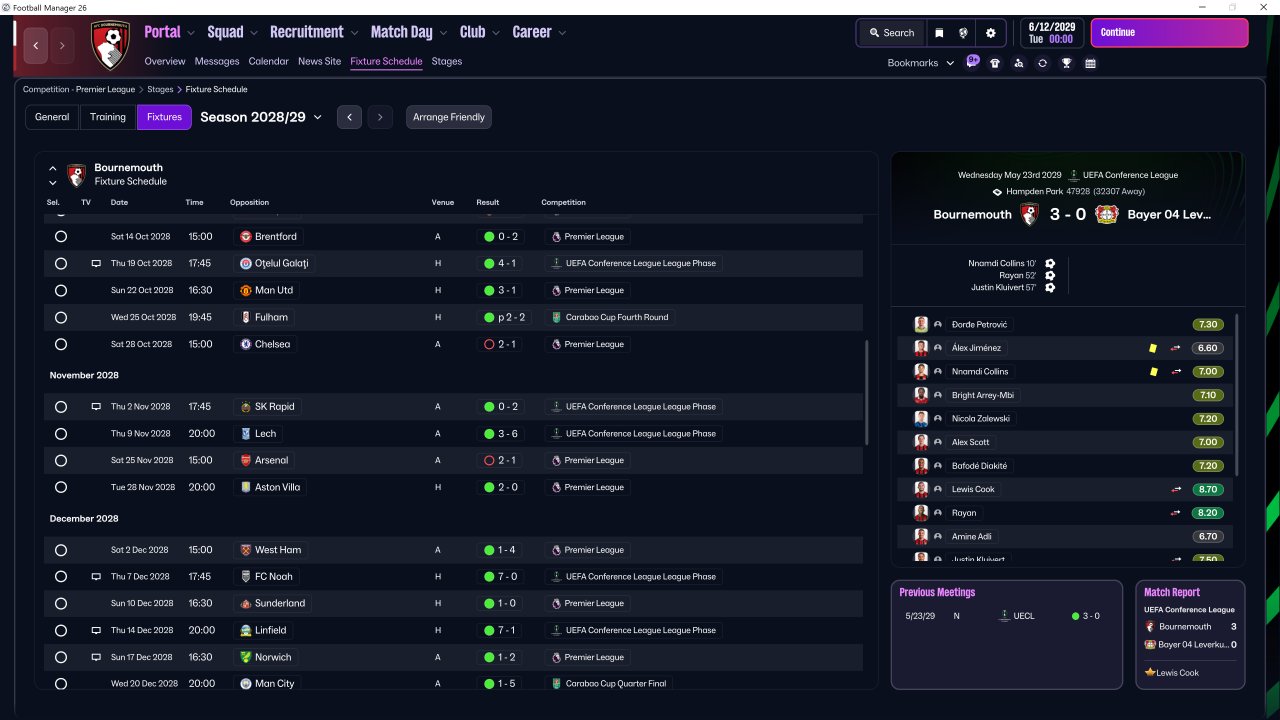Select the Oțelul Galați fixture radio button
This screenshot has width=1280, height=720.
61,264
